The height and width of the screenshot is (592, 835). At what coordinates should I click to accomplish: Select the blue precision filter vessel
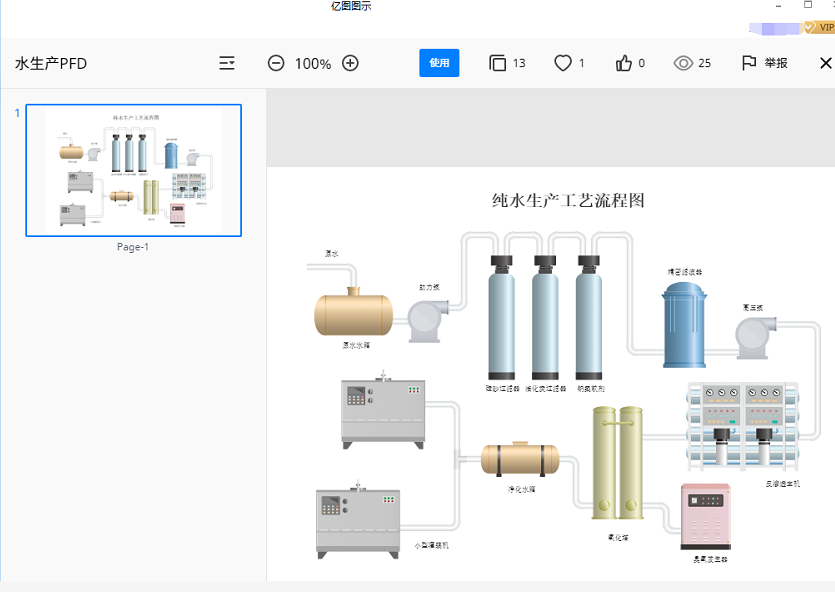click(x=684, y=325)
